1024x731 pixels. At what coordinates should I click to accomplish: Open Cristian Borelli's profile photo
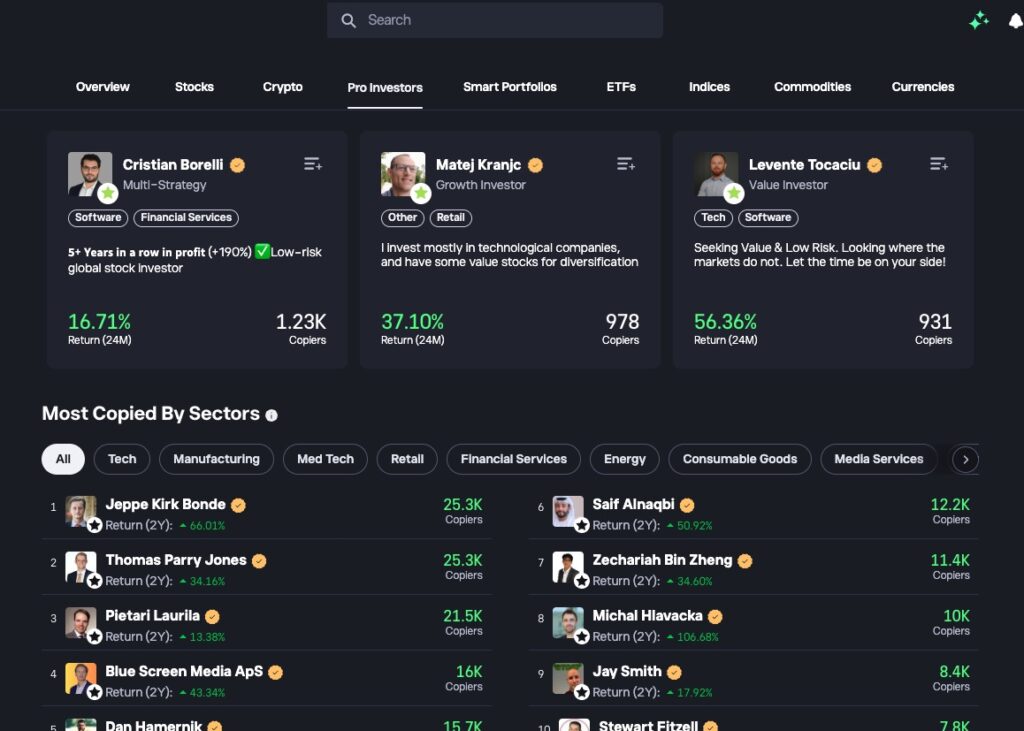pos(90,174)
